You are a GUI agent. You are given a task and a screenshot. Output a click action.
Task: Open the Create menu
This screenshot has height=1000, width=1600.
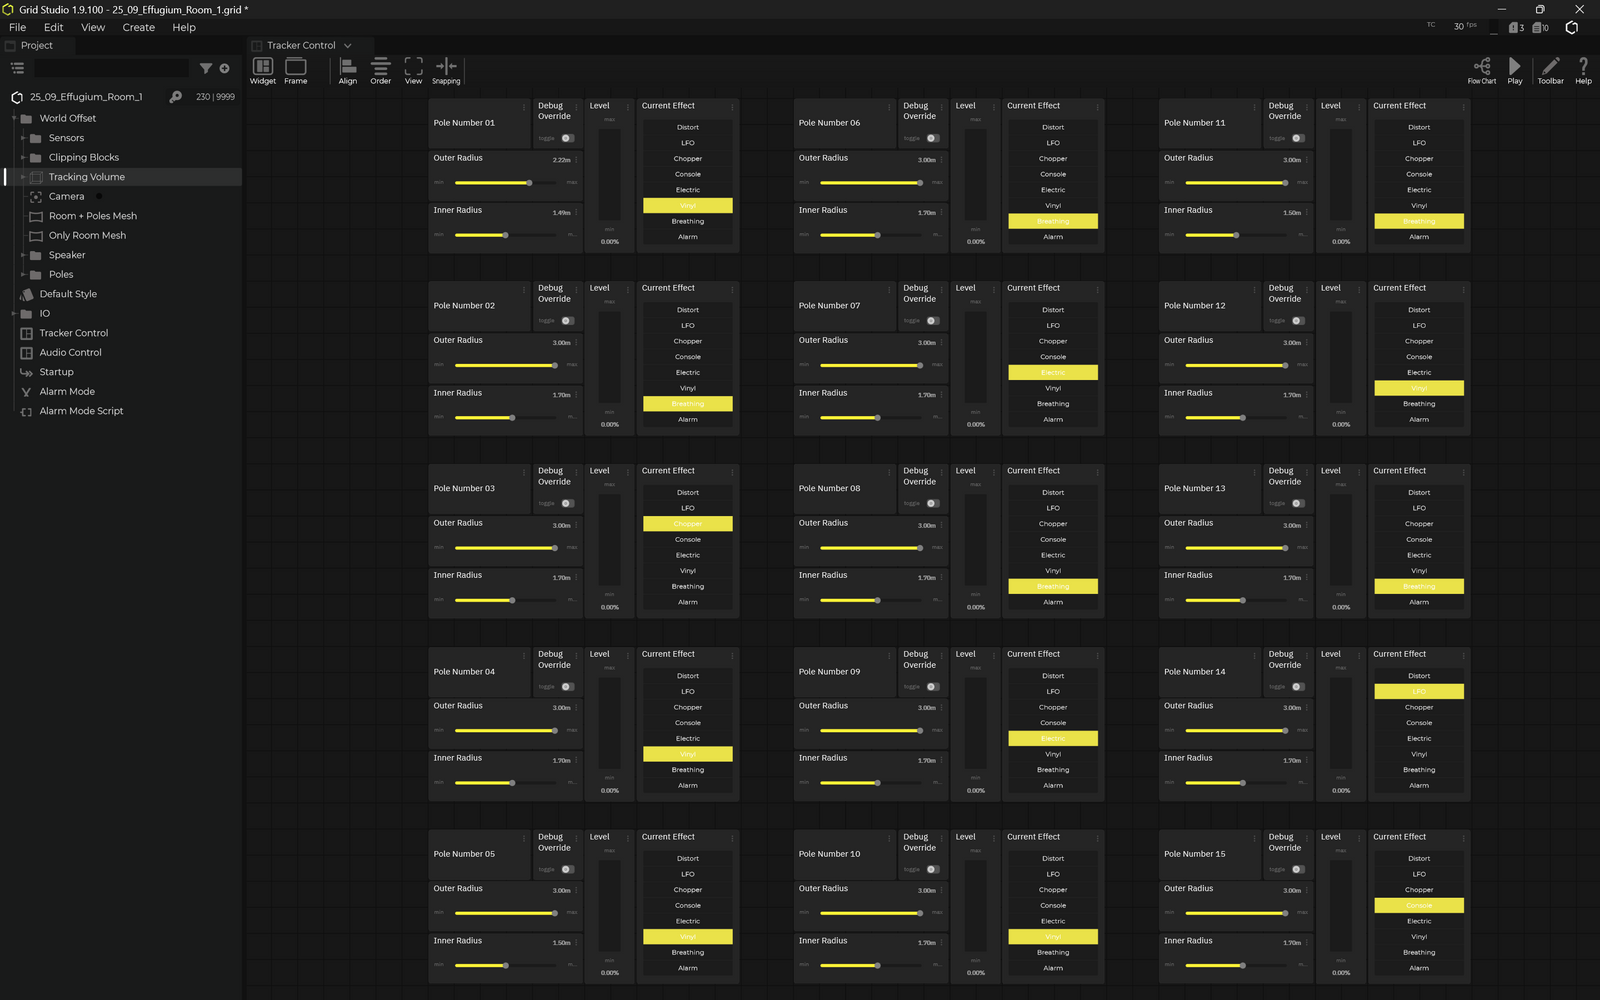click(138, 28)
